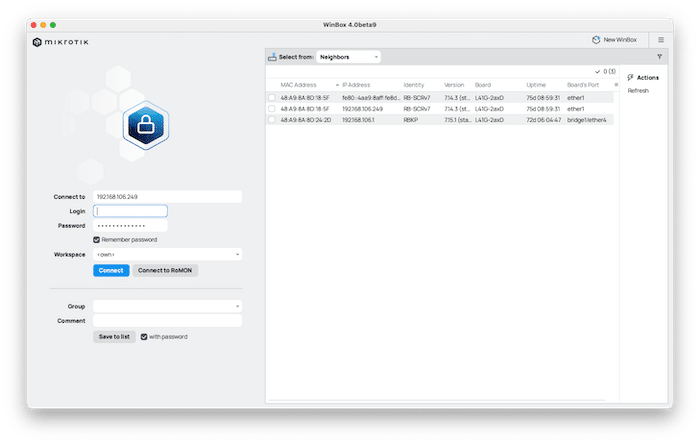Sort by Board column header
Image resolution: width=700 pixels, height=444 pixels.
[x=483, y=85]
